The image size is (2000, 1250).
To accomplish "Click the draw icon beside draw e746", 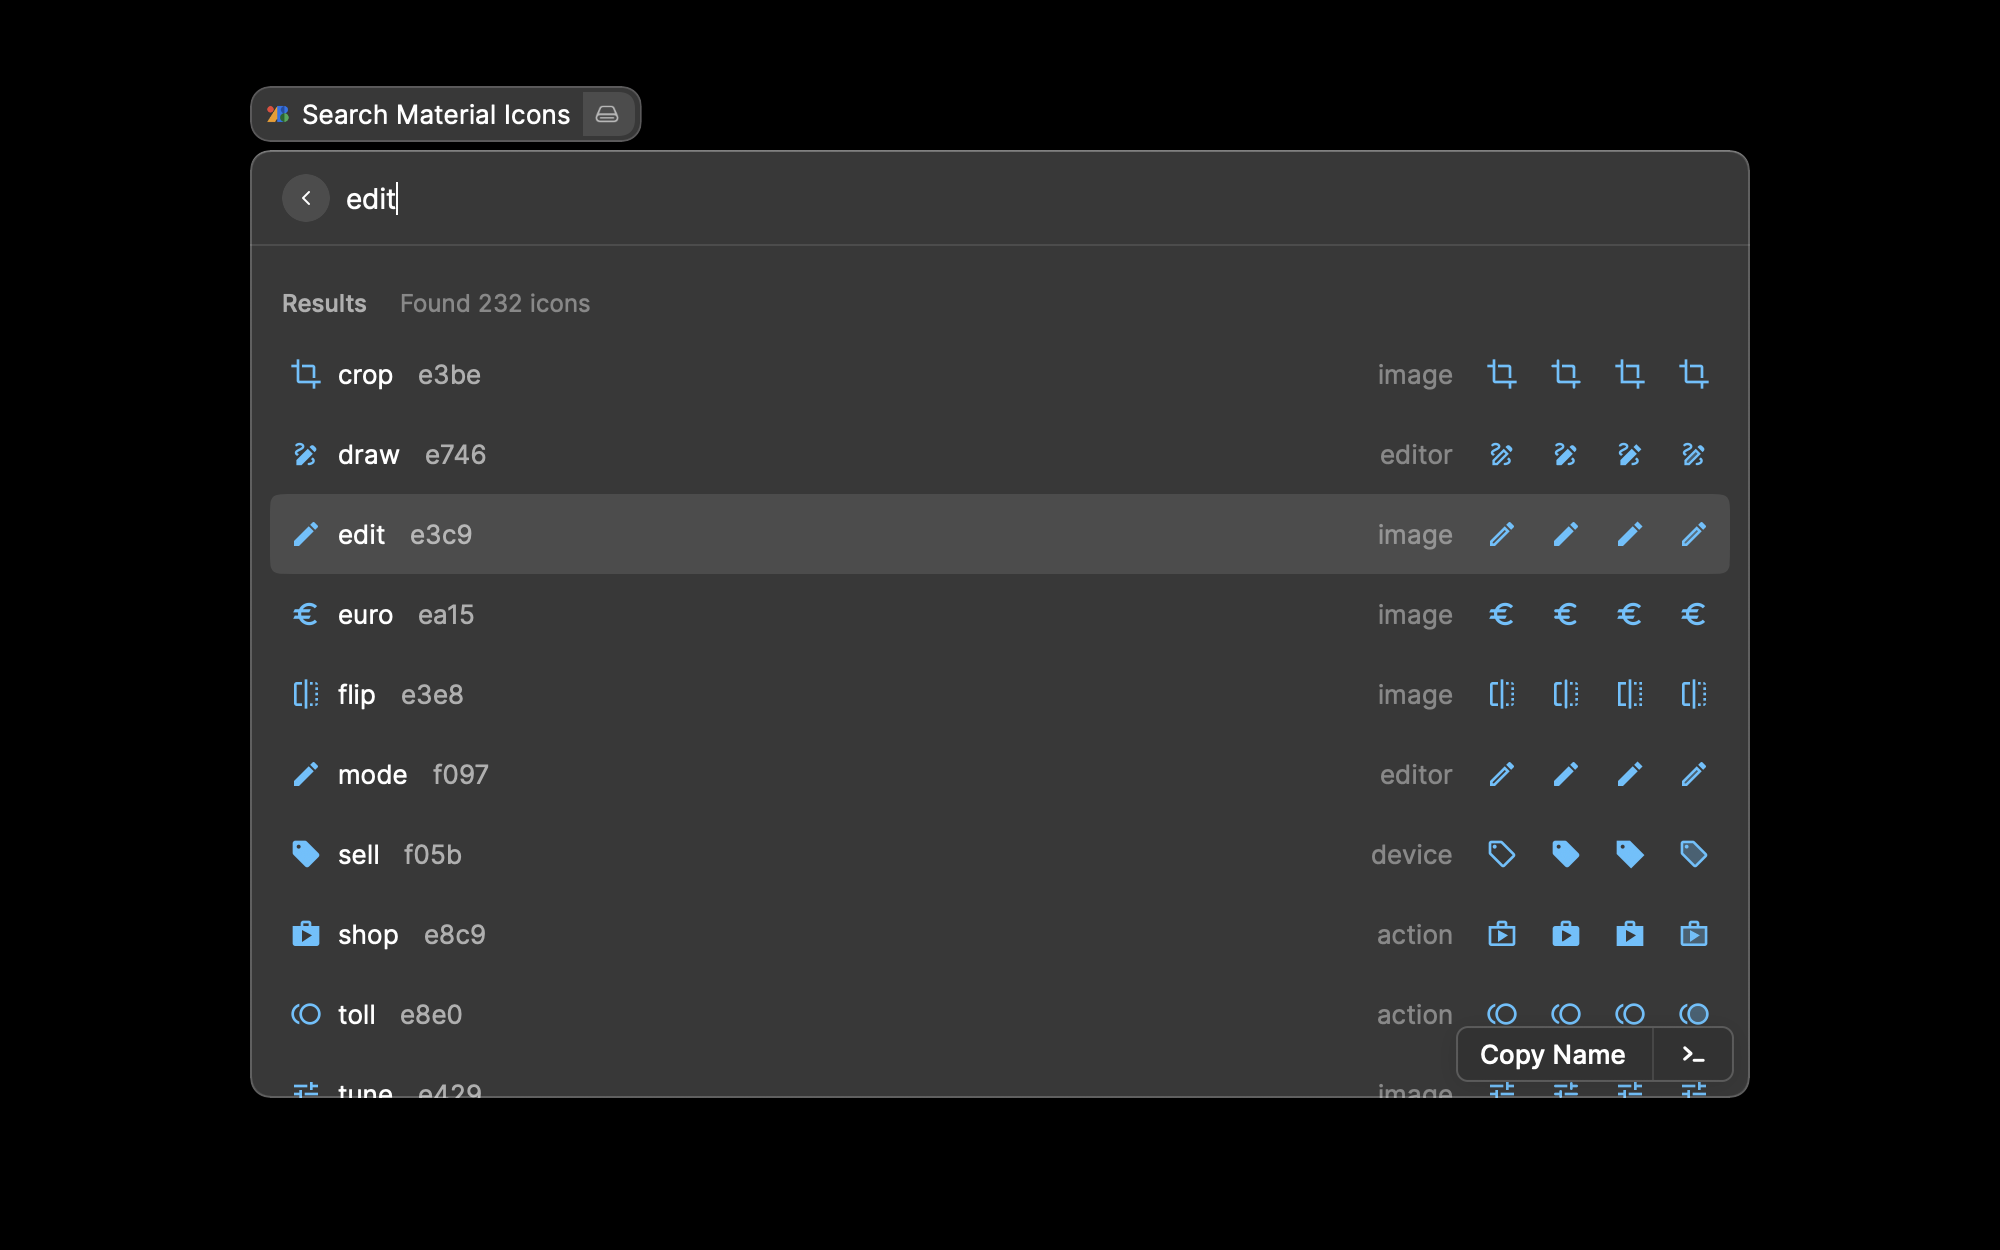I will [x=305, y=455].
